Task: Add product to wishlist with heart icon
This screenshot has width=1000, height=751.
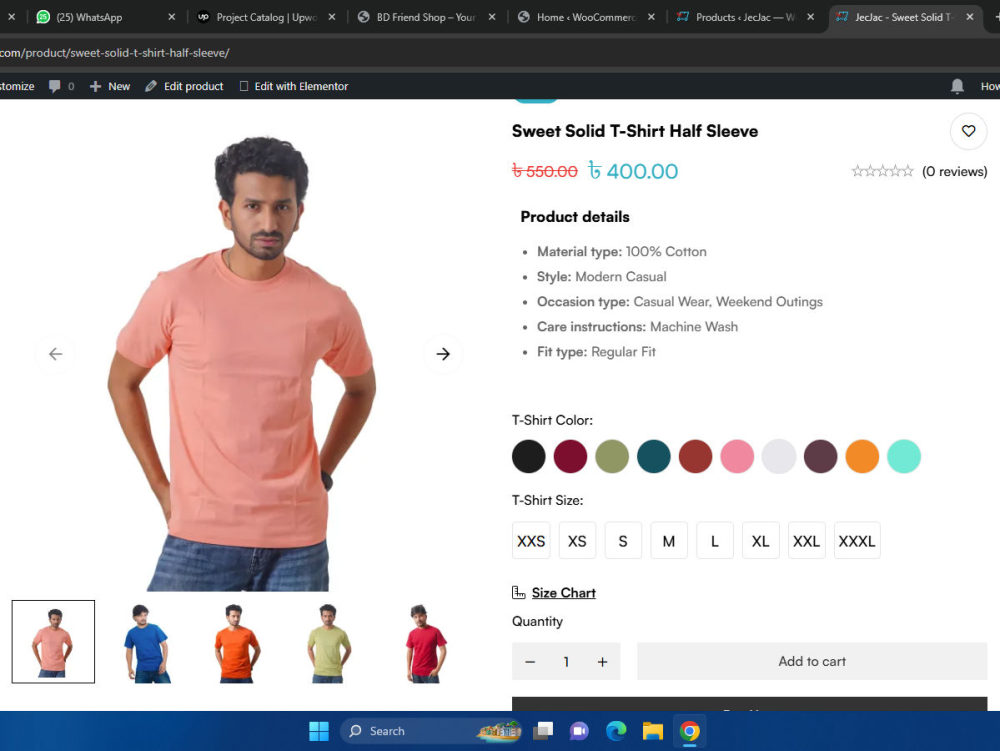Action: [968, 131]
